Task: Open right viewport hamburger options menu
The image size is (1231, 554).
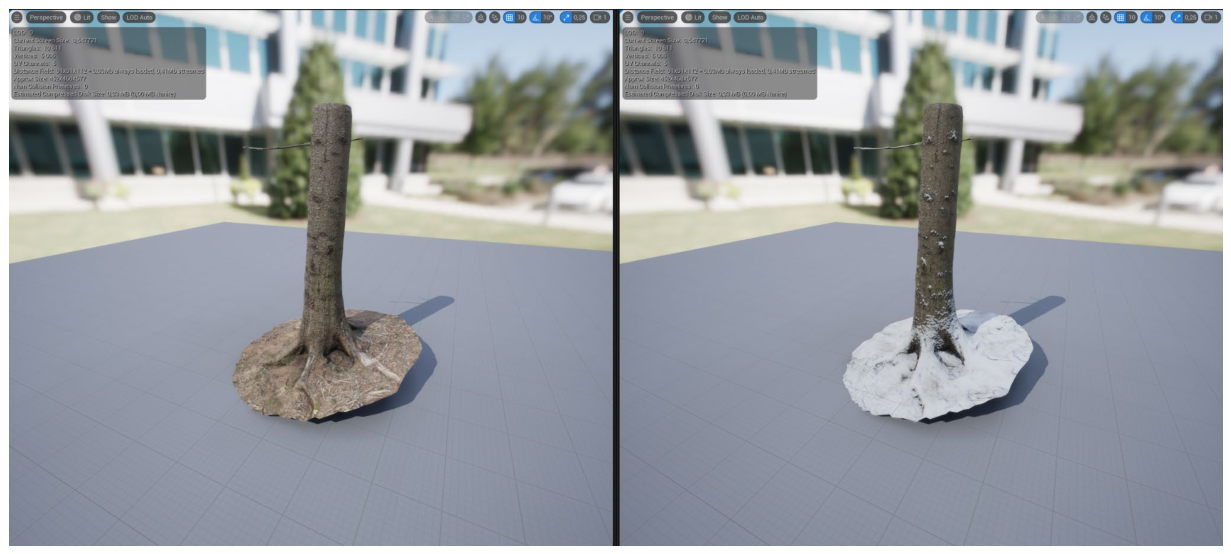Action: coord(627,18)
